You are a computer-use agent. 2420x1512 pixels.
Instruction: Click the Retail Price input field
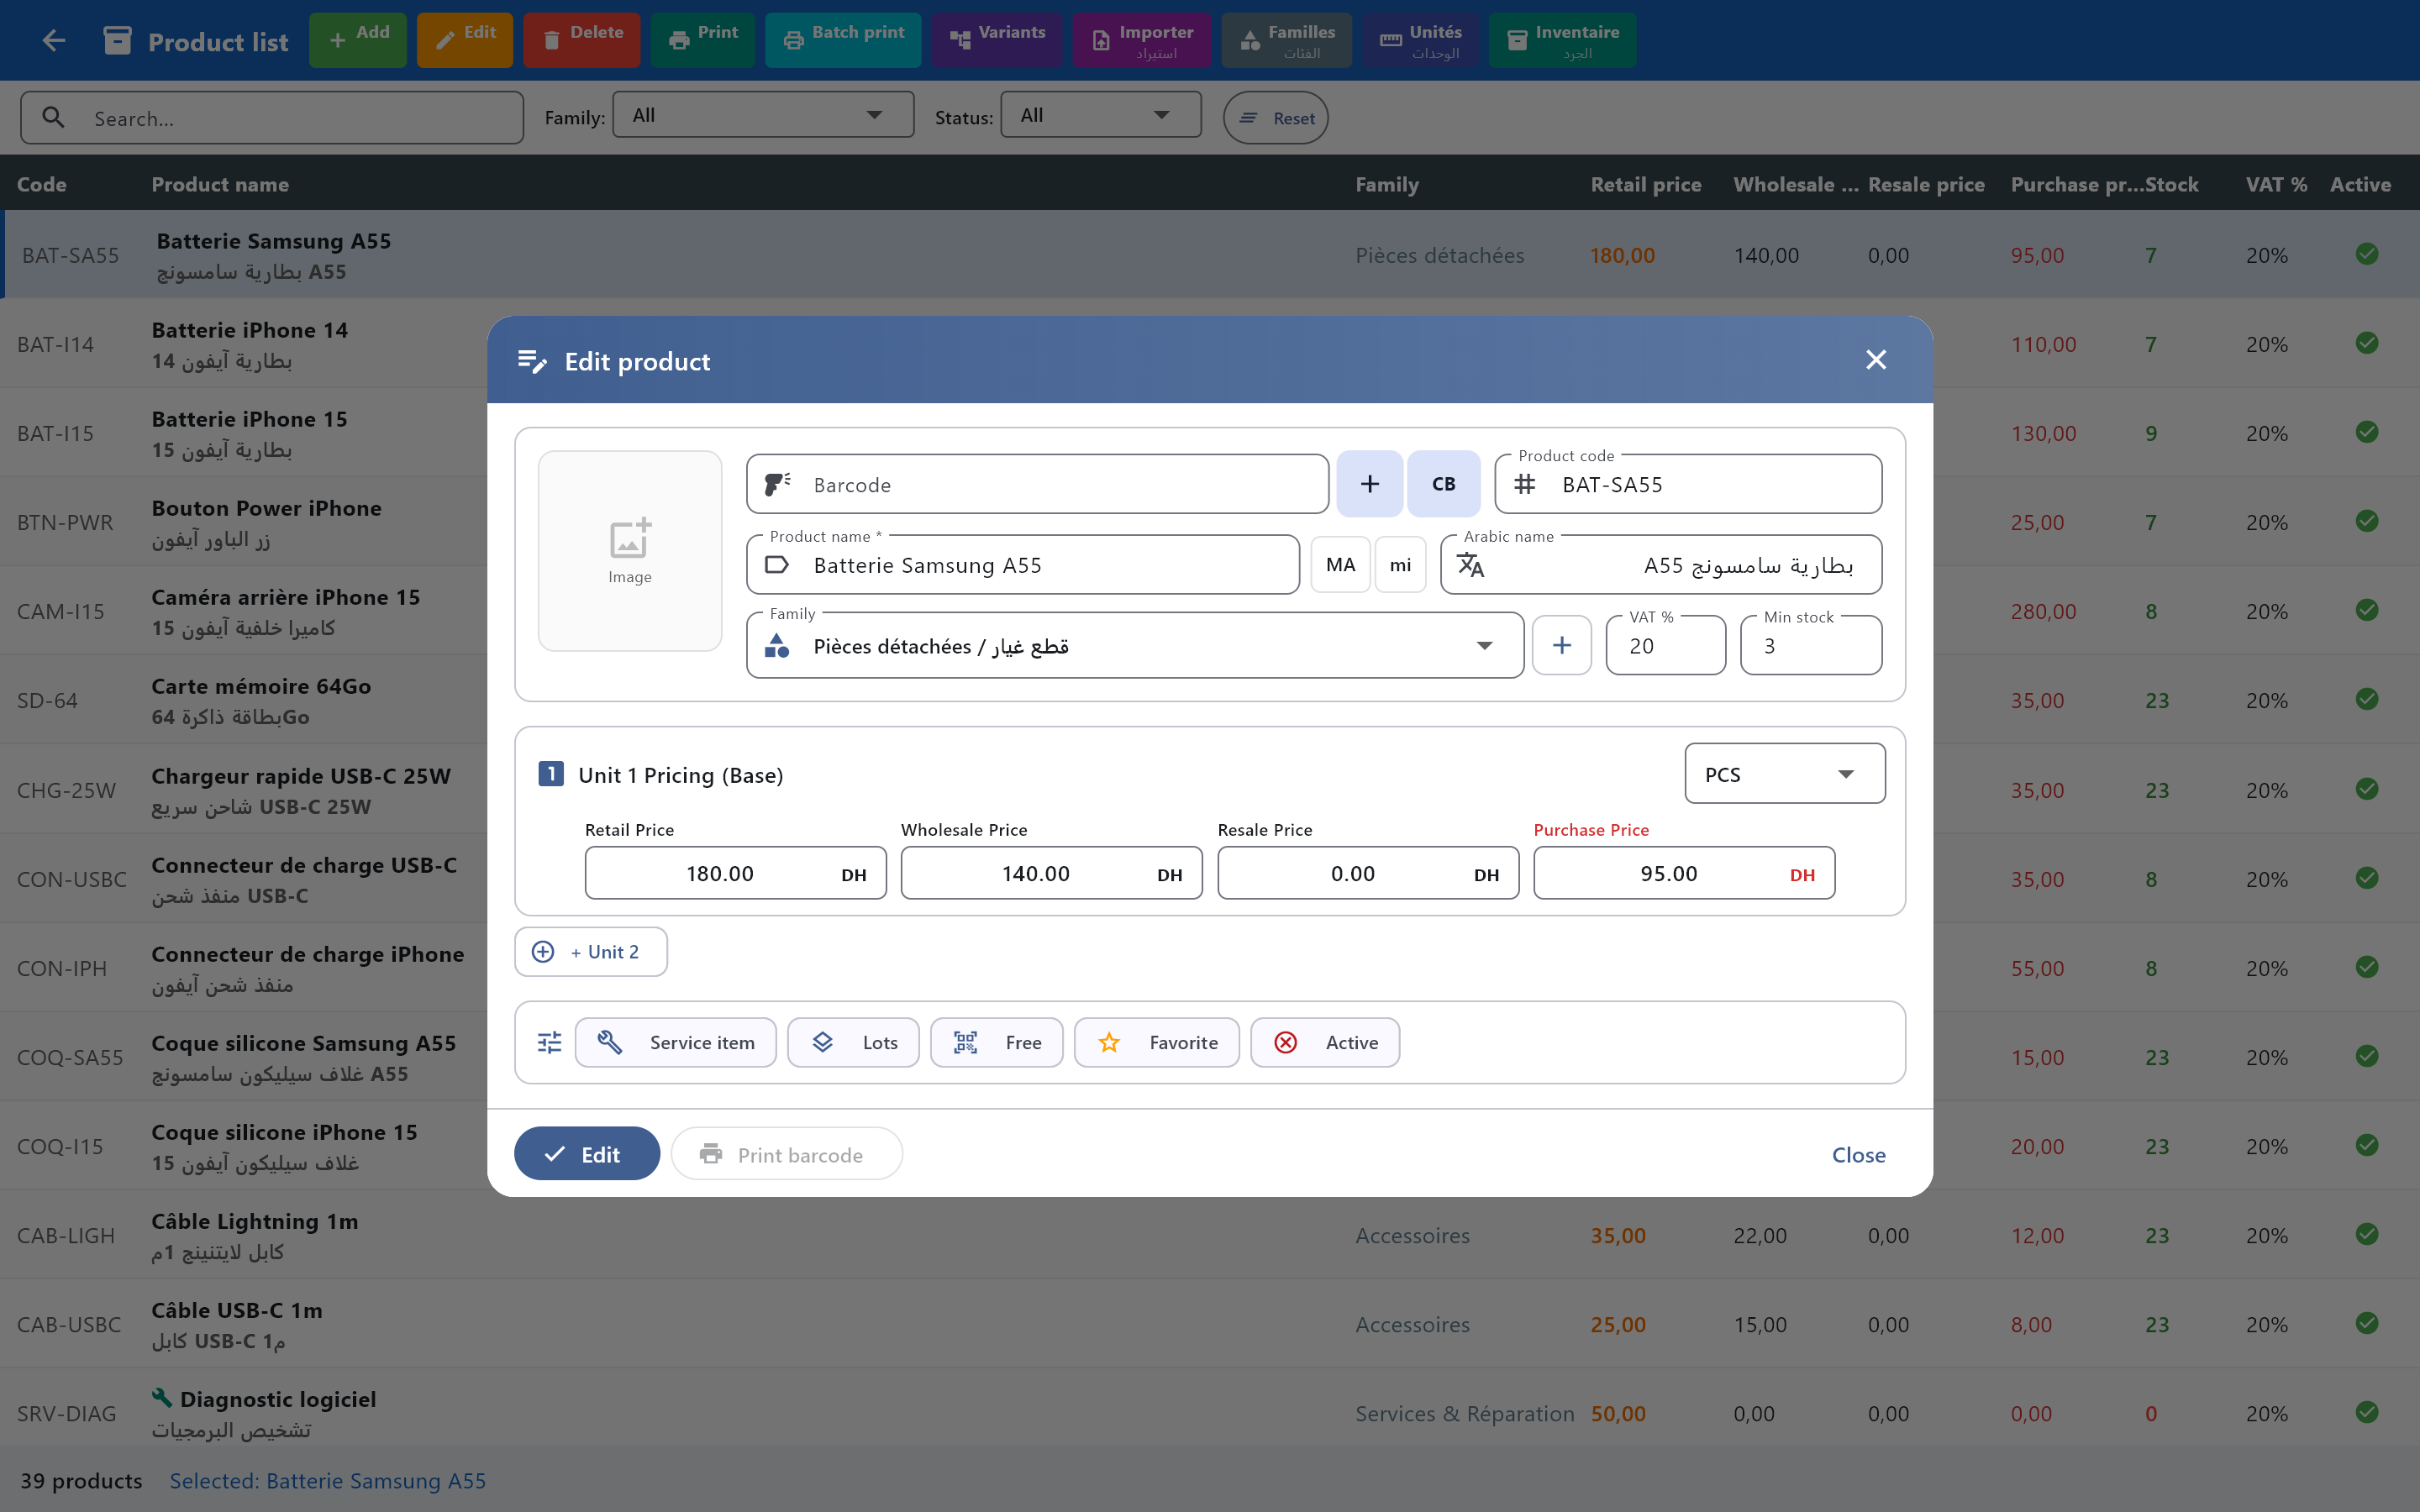coord(720,873)
